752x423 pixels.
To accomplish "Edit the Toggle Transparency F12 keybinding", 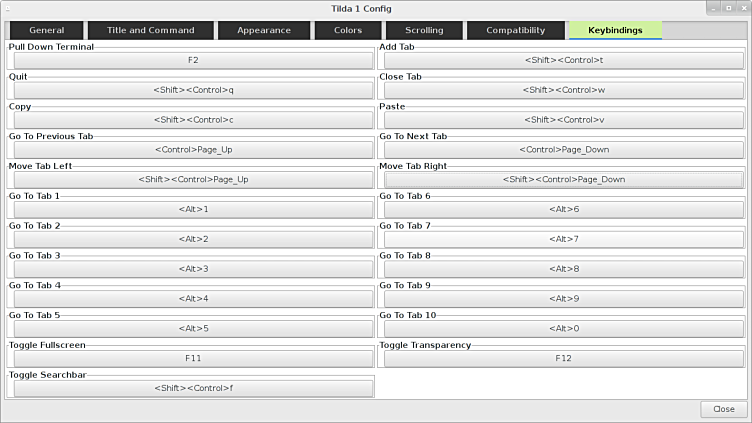I will pos(563,358).
